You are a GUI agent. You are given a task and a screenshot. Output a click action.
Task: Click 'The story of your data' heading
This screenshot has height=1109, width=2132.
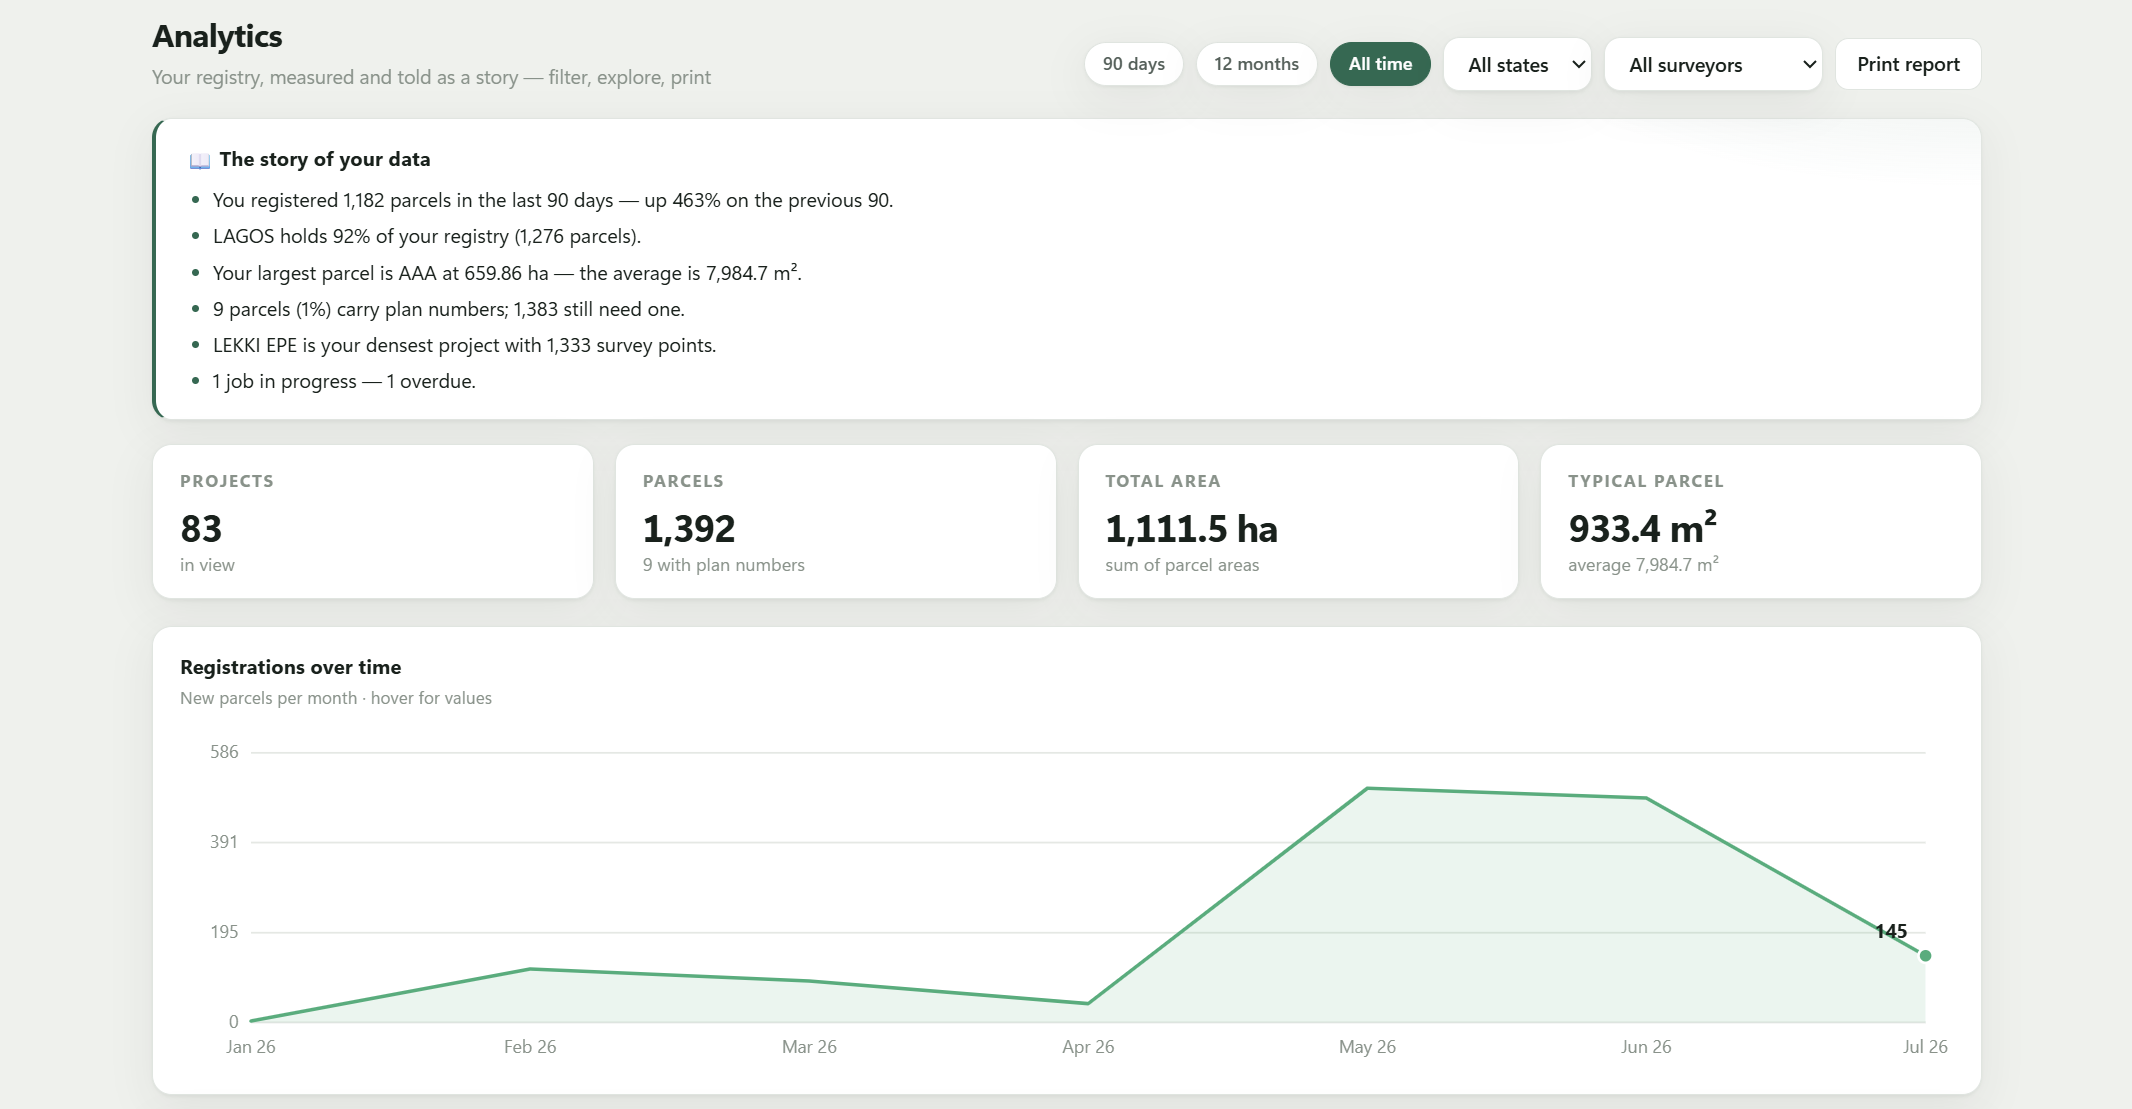coord(325,159)
